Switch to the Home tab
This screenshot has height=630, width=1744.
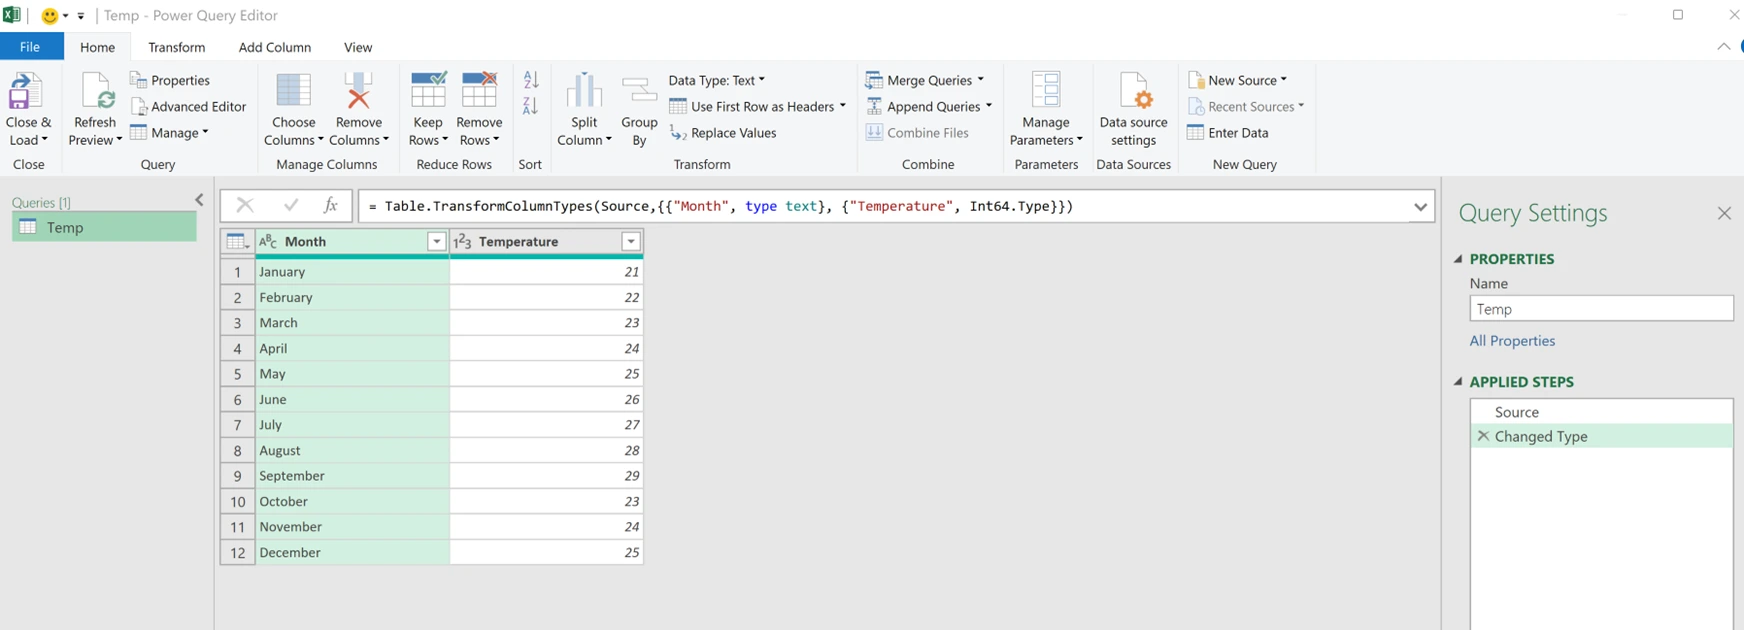coord(97,47)
